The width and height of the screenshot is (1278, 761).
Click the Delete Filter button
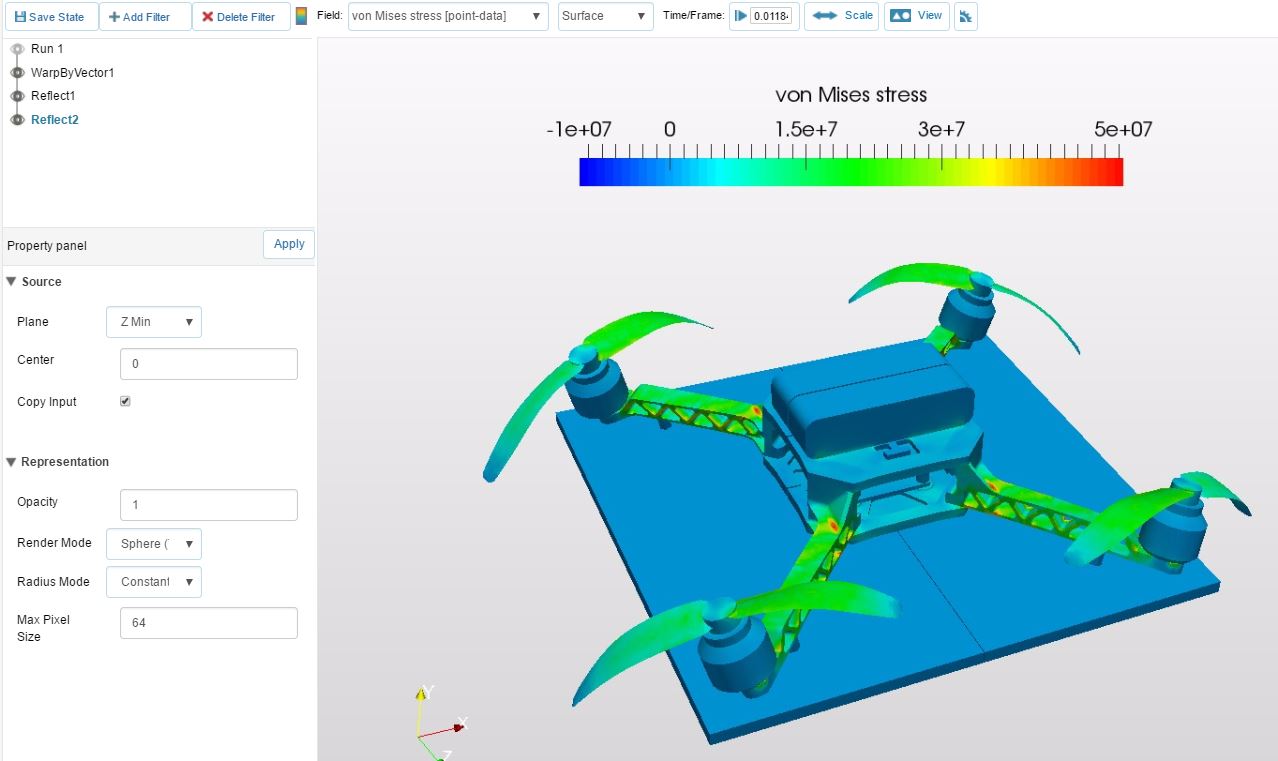point(241,17)
